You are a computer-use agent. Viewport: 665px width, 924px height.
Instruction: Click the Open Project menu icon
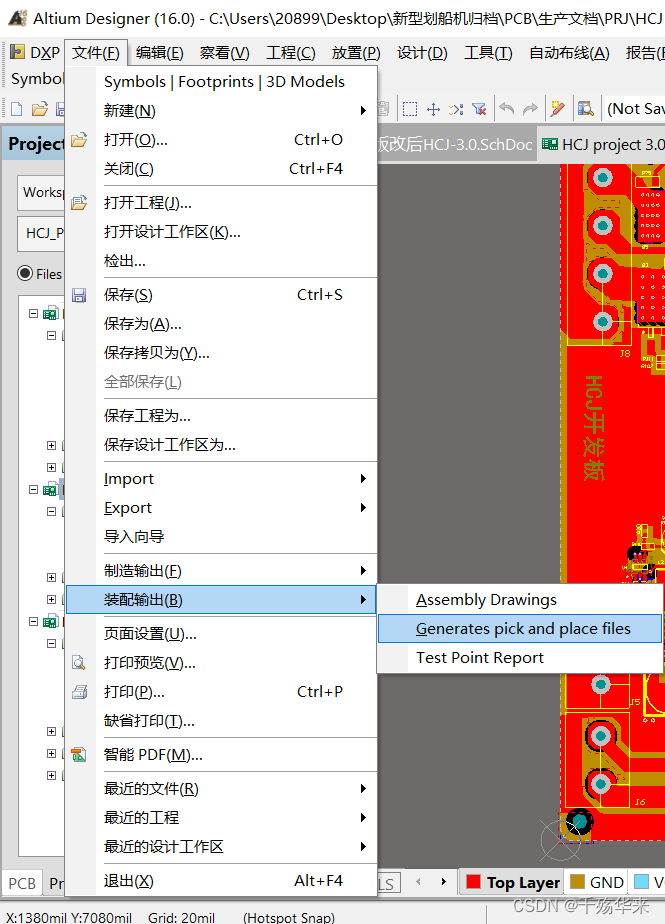[79, 203]
